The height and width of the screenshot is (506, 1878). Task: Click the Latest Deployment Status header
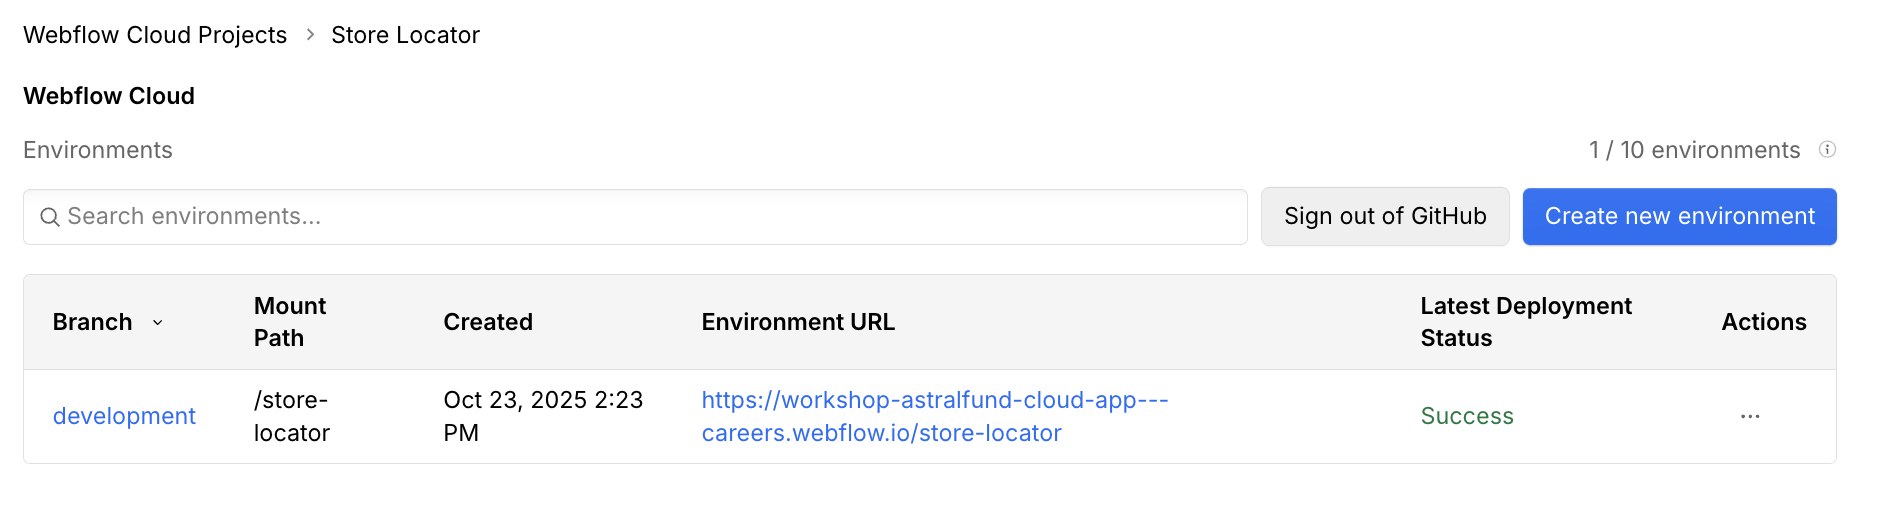coord(1525,322)
